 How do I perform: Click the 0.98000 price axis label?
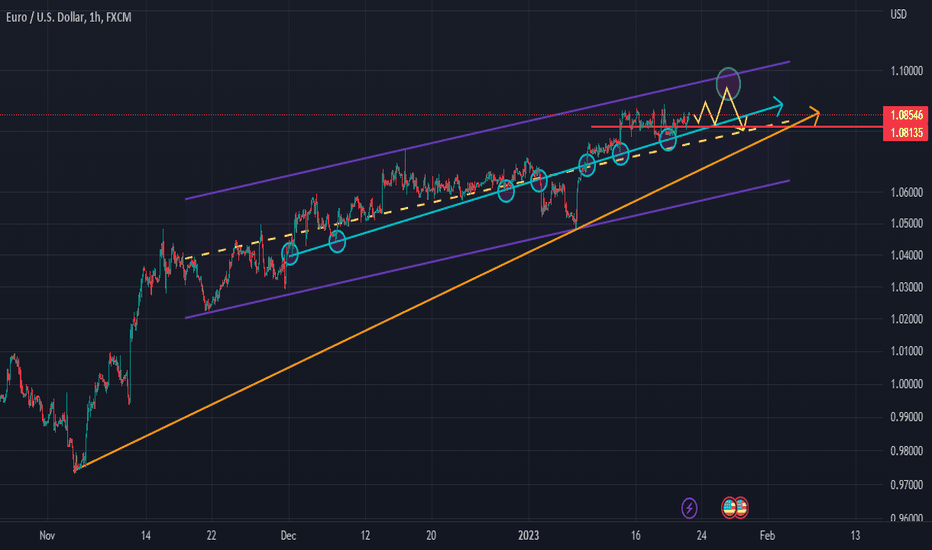point(906,451)
